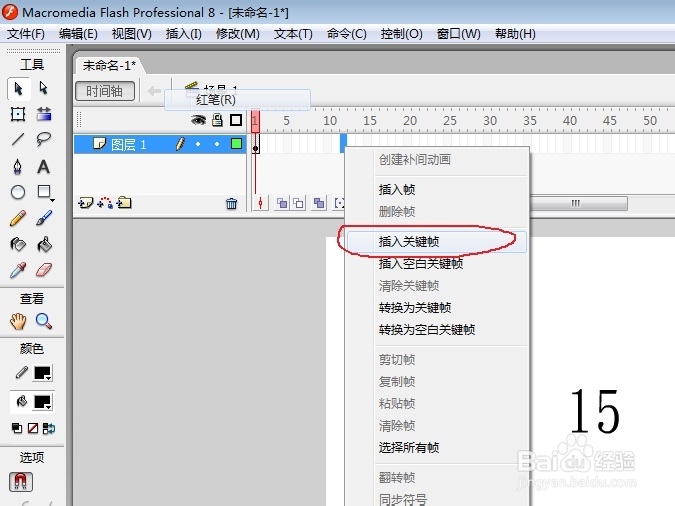Open the 修改(M) menu
This screenshot has height=506, width=675.
(238, 34)
